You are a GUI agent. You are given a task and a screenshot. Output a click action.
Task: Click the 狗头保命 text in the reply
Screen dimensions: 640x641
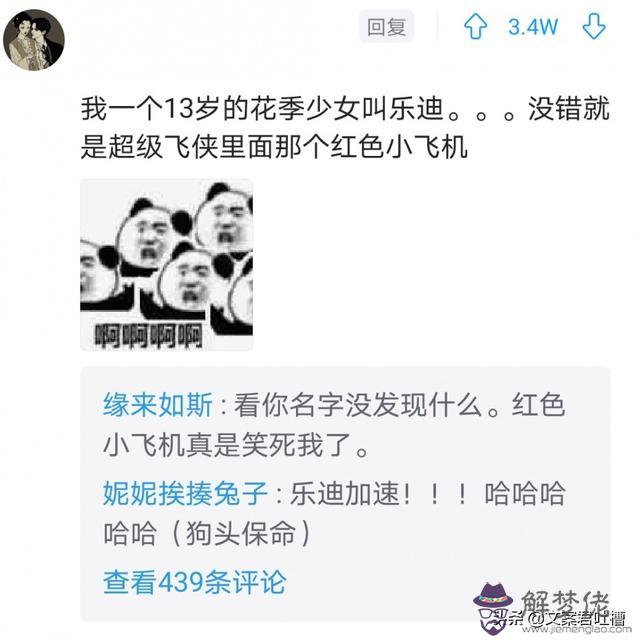coord(241,533)
